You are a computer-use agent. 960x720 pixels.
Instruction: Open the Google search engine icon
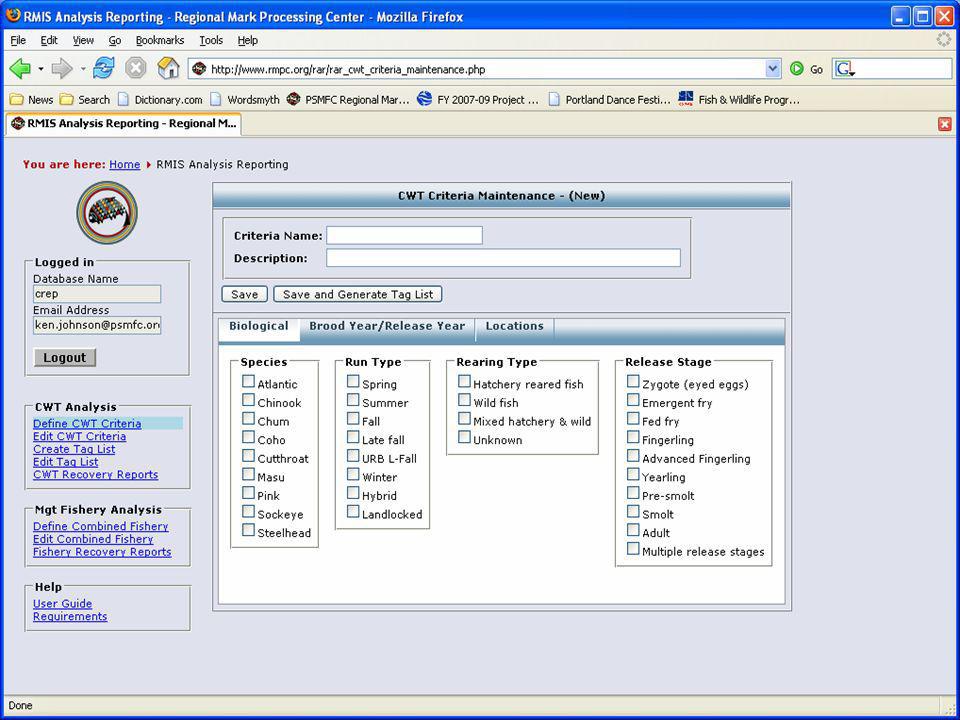tap(844, 69)
